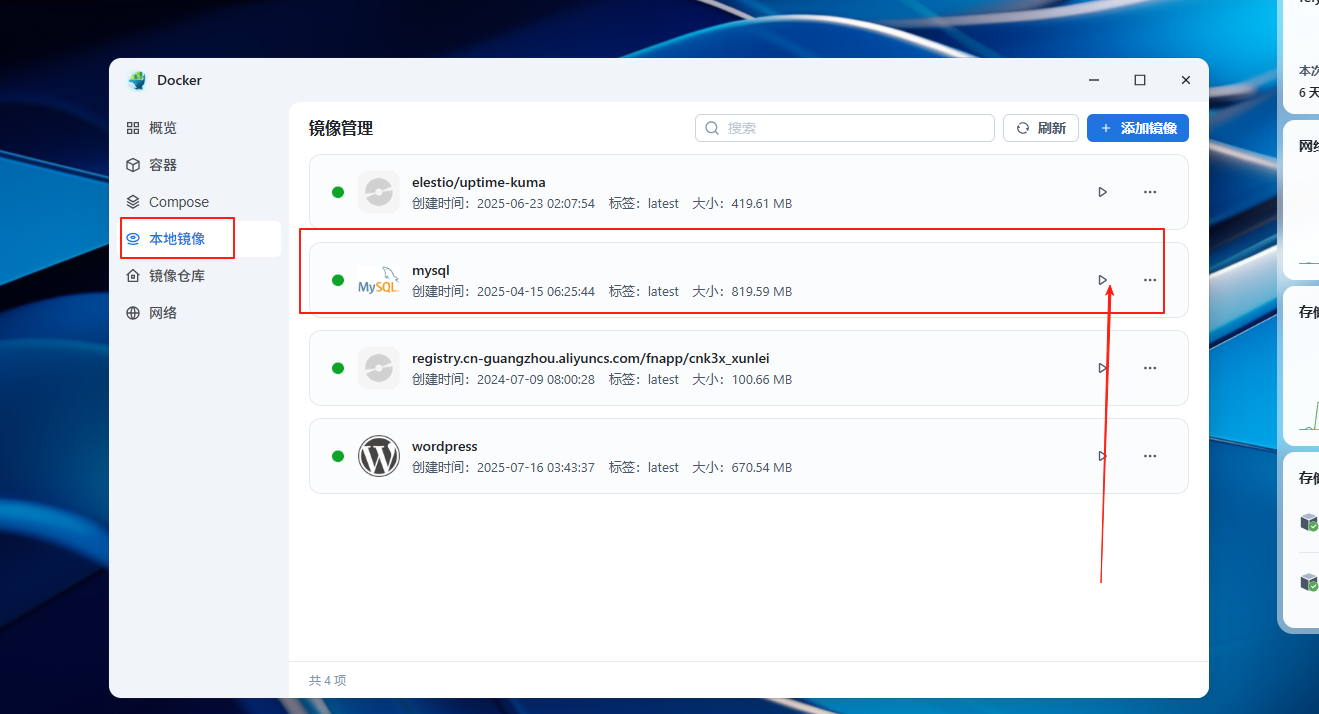Click the green status dot for mysql
Image resolution: width=1319 pixels, height=714 pixels.
pyautogui.click(x=338, y=280)
